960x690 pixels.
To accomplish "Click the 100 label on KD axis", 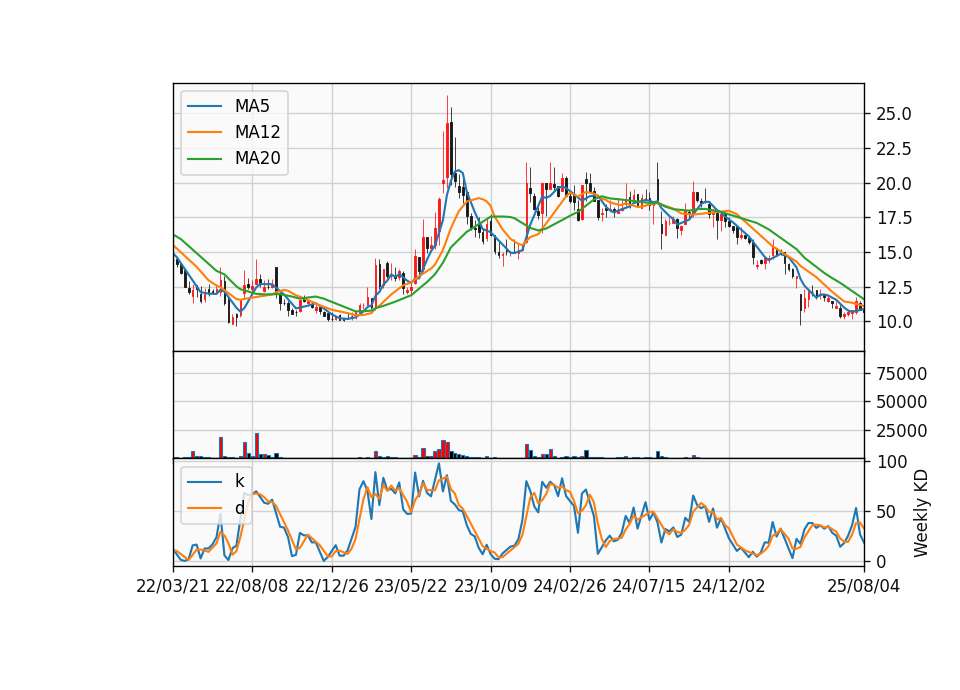I will pos(892,462).
